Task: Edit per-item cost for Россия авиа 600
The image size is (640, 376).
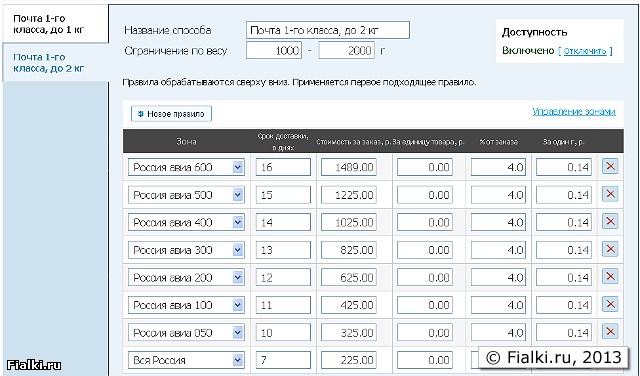Action: (425, 167)
